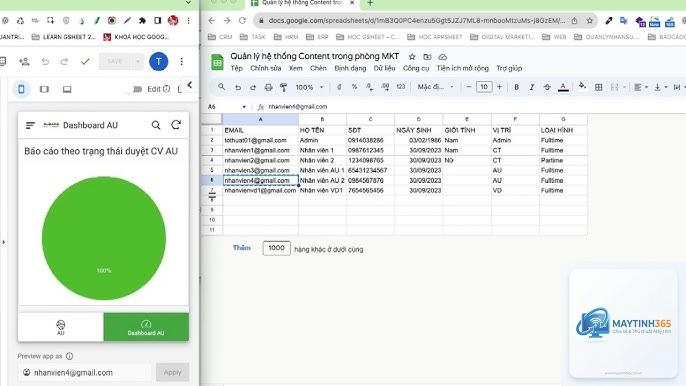Screen dimensions: 686x386
Task: Open the Tệp menu in Google Sheets
Action: (237, 68)
